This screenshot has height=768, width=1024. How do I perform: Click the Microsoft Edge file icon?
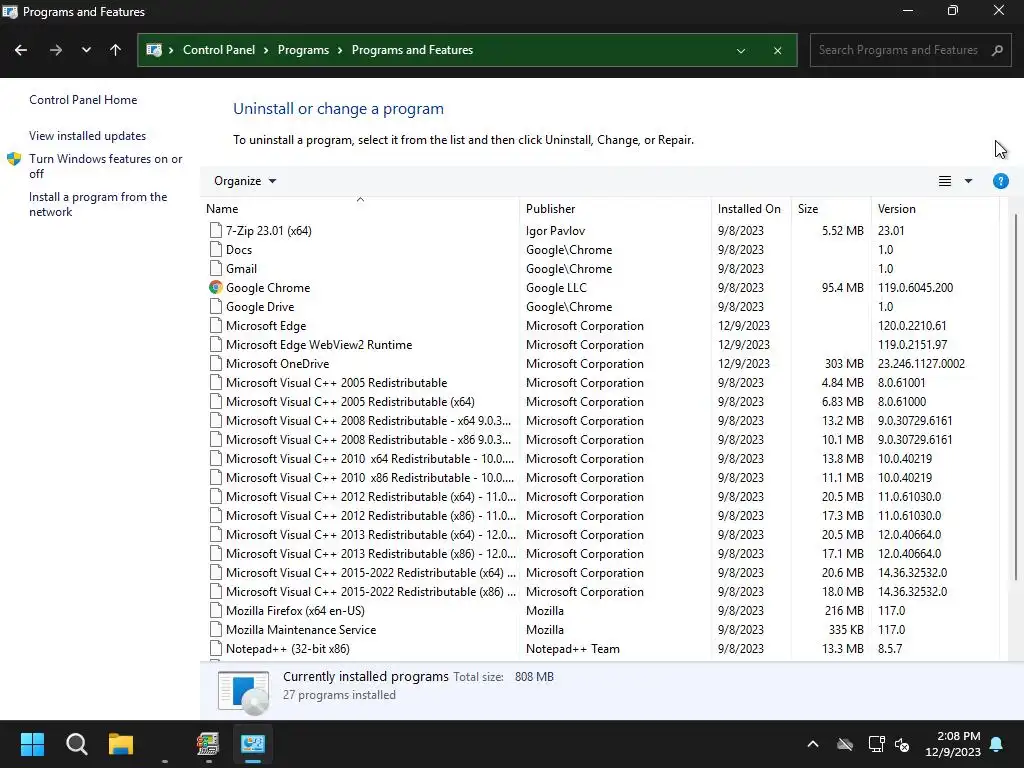[x=216, y=325]
